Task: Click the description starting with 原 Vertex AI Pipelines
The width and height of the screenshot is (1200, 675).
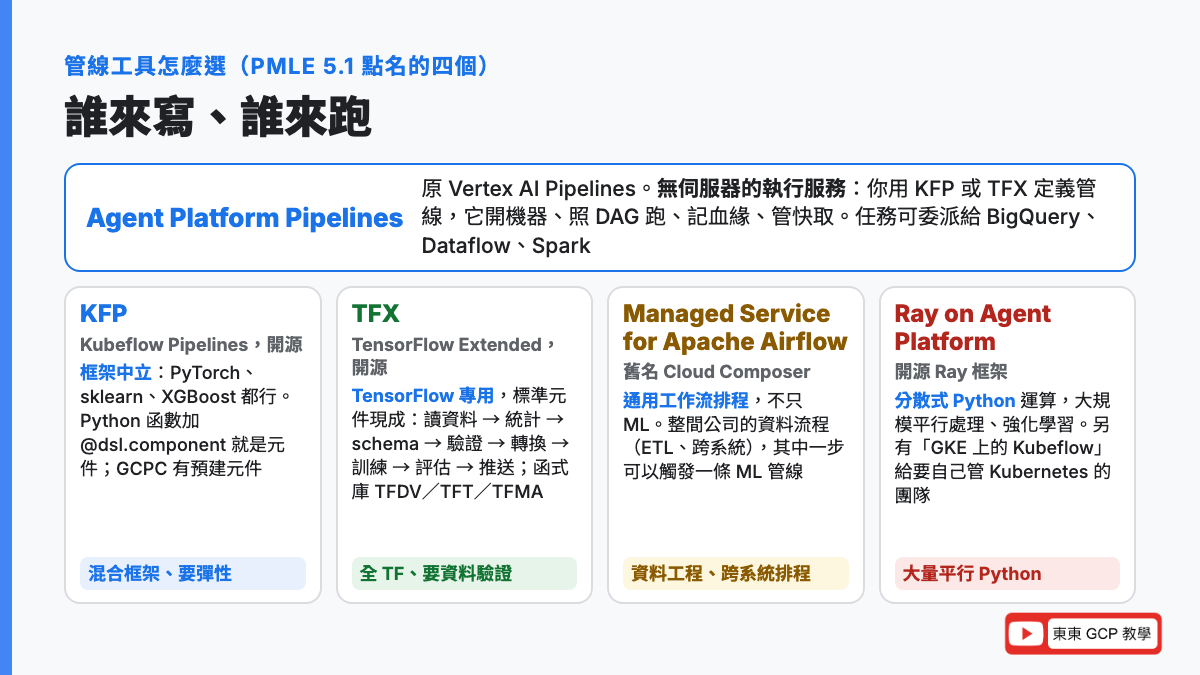Action: (x=760, y=217)
